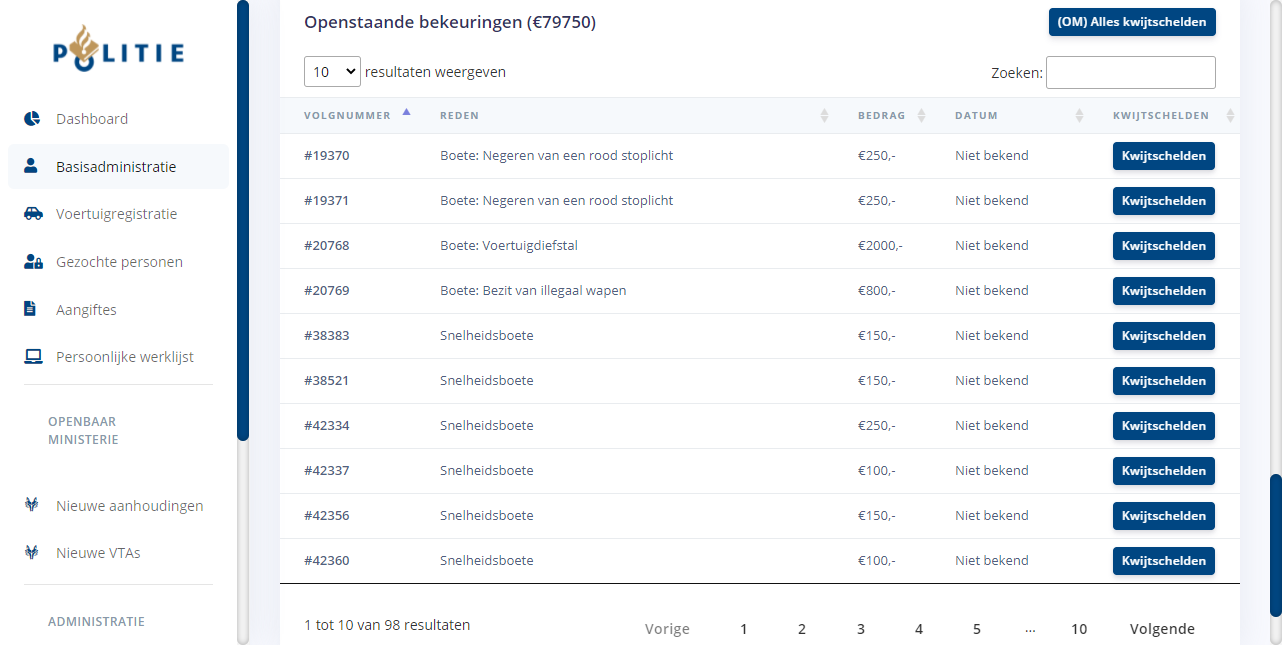The height and width of the screenshot is (645, 1282).
Task: Jump to page 10 of results
Action: click(1079, 629)
